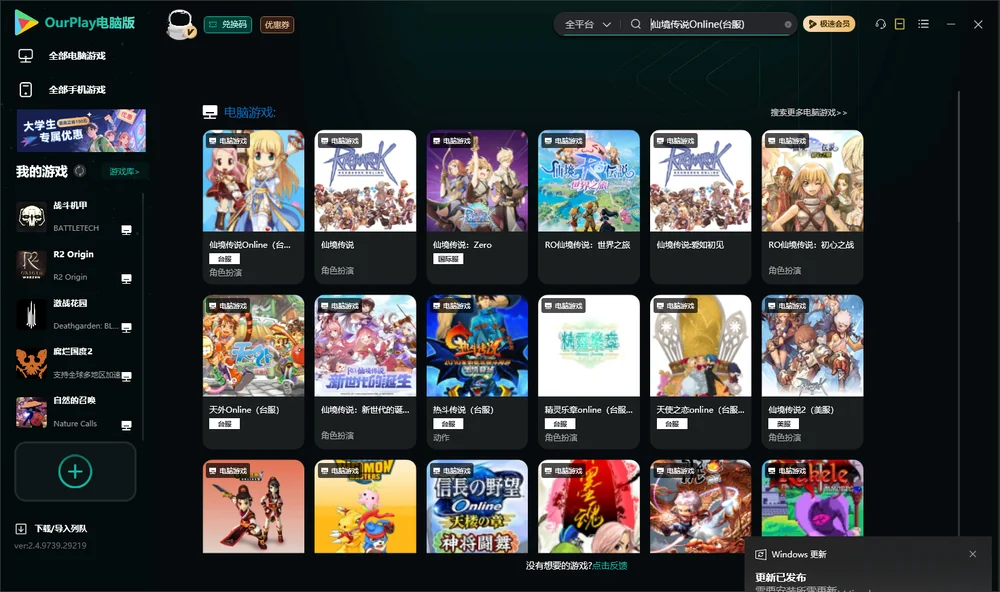Select 腐烂国度2 in my games list
Viewport: 1000px width, 592px height.
[73, 363]
